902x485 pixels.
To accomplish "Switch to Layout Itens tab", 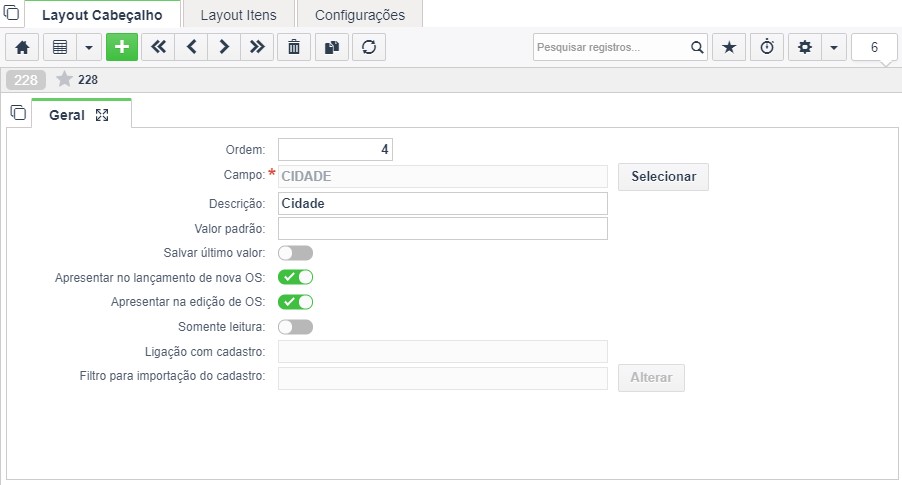I will [238, 15].
